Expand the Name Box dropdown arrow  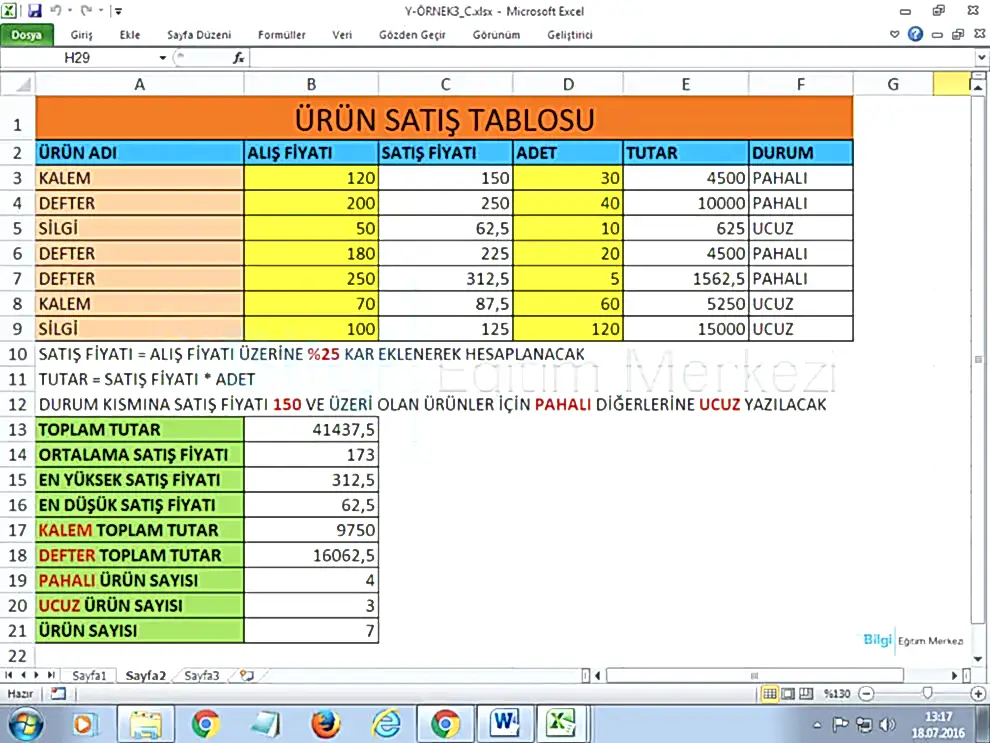coord(163,58)
